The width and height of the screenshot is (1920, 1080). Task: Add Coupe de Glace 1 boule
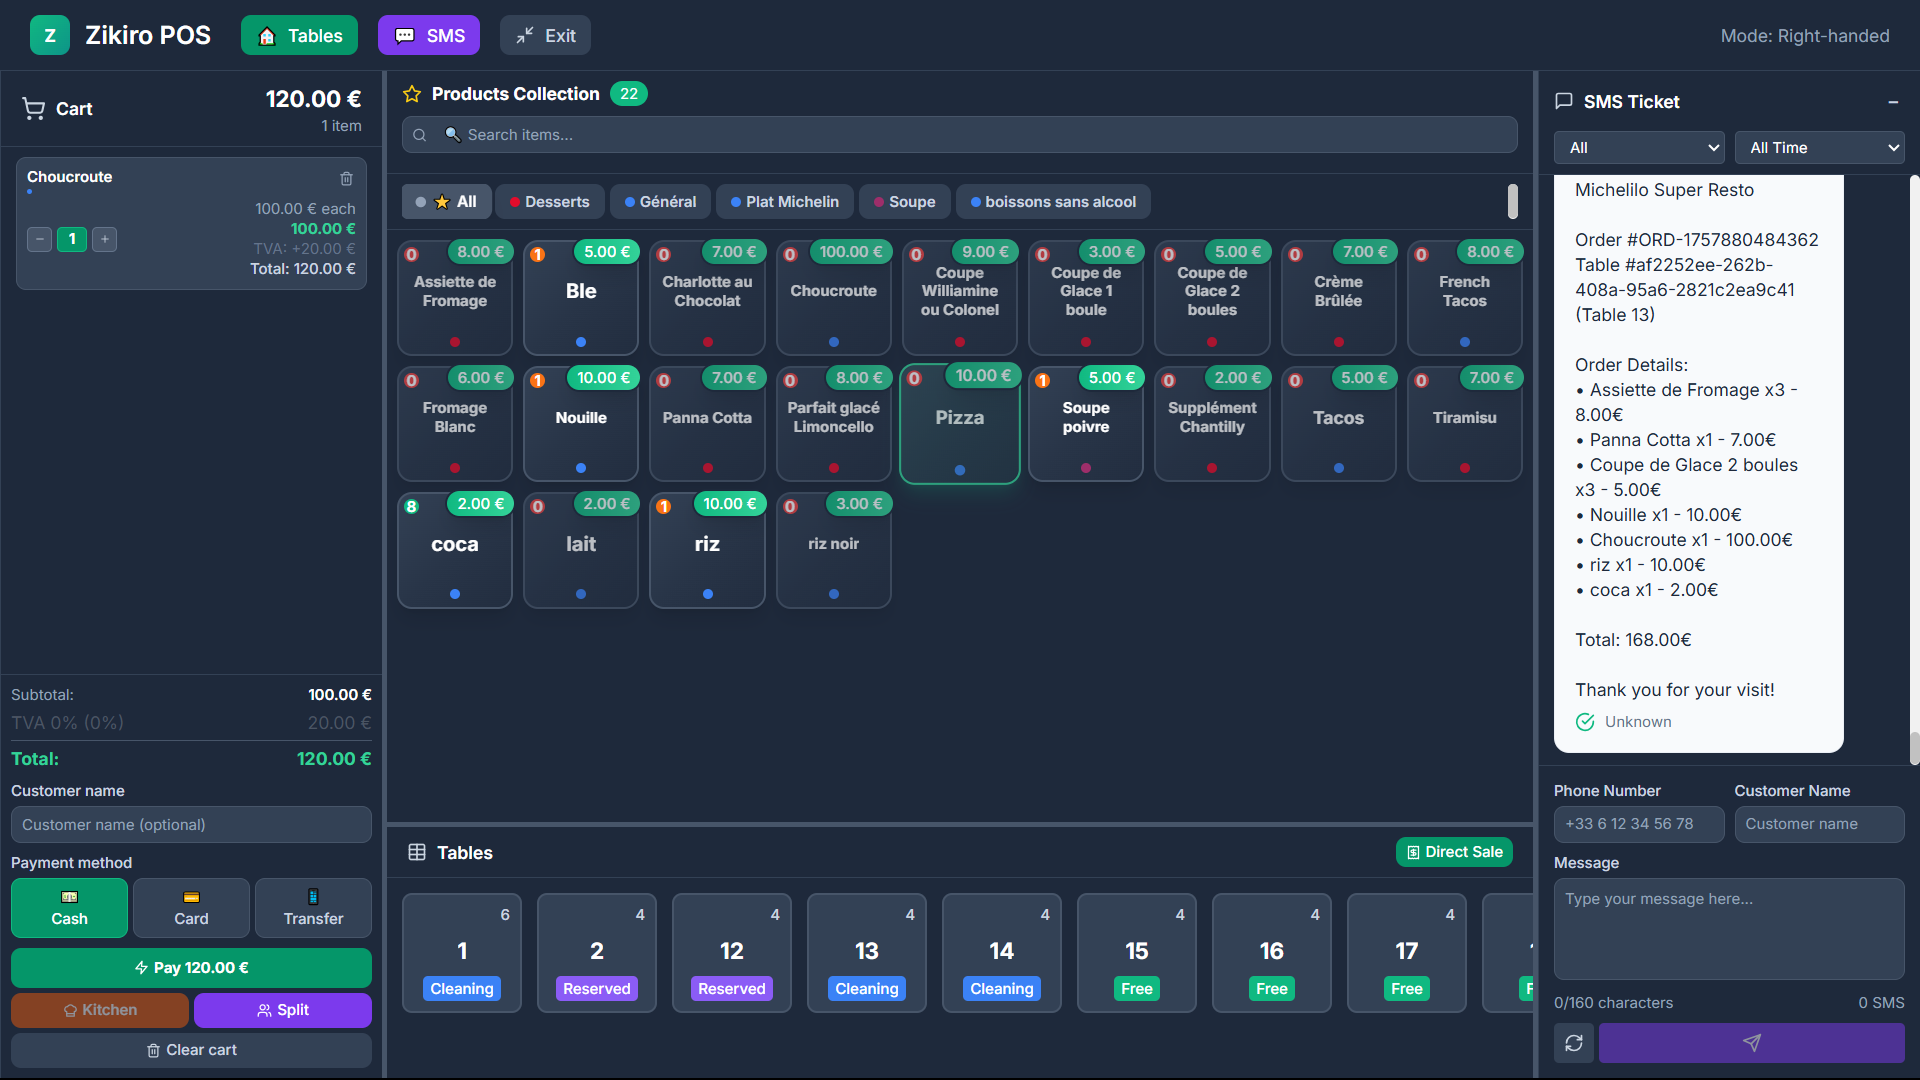pos(1086,298)
